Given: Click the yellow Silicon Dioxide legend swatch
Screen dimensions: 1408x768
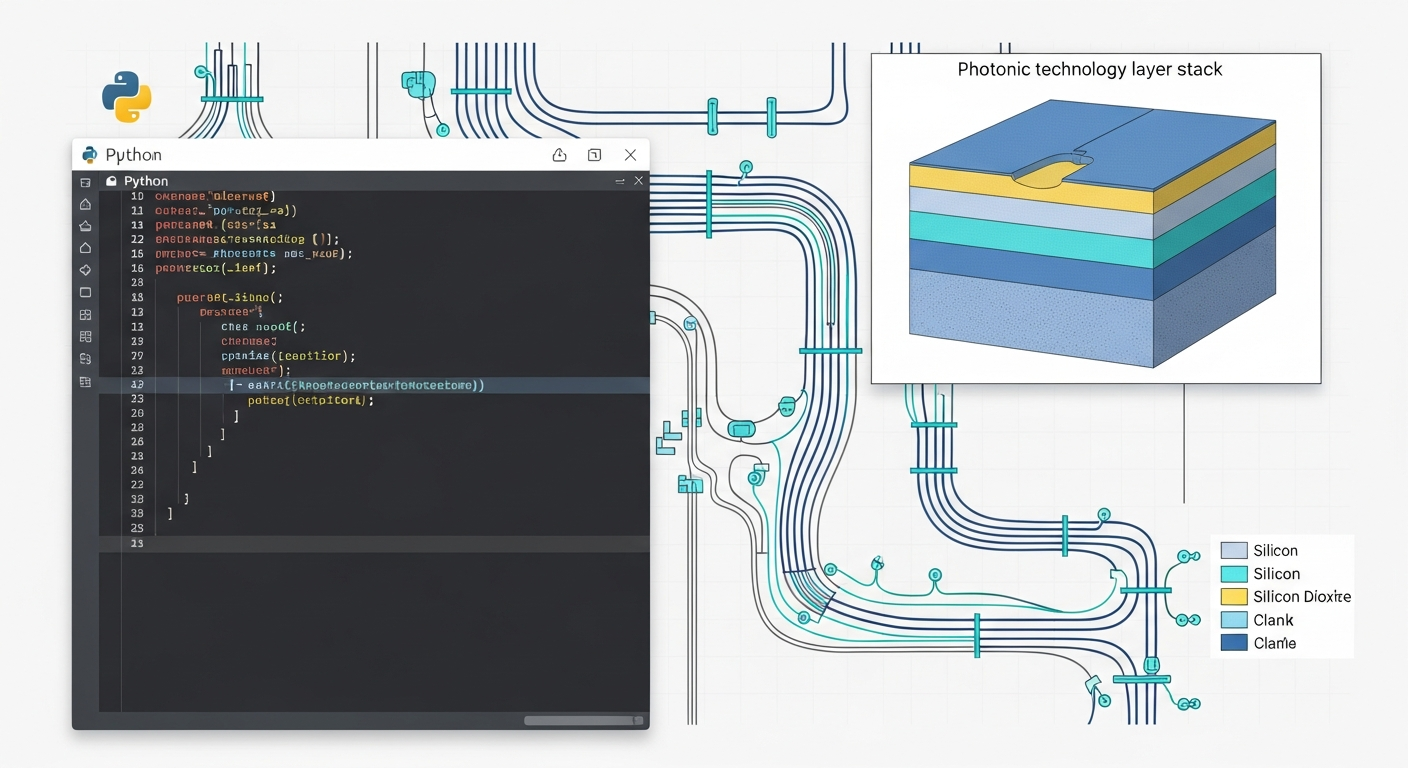Looking at the screenshot, I should click(x=1234, y=597).
